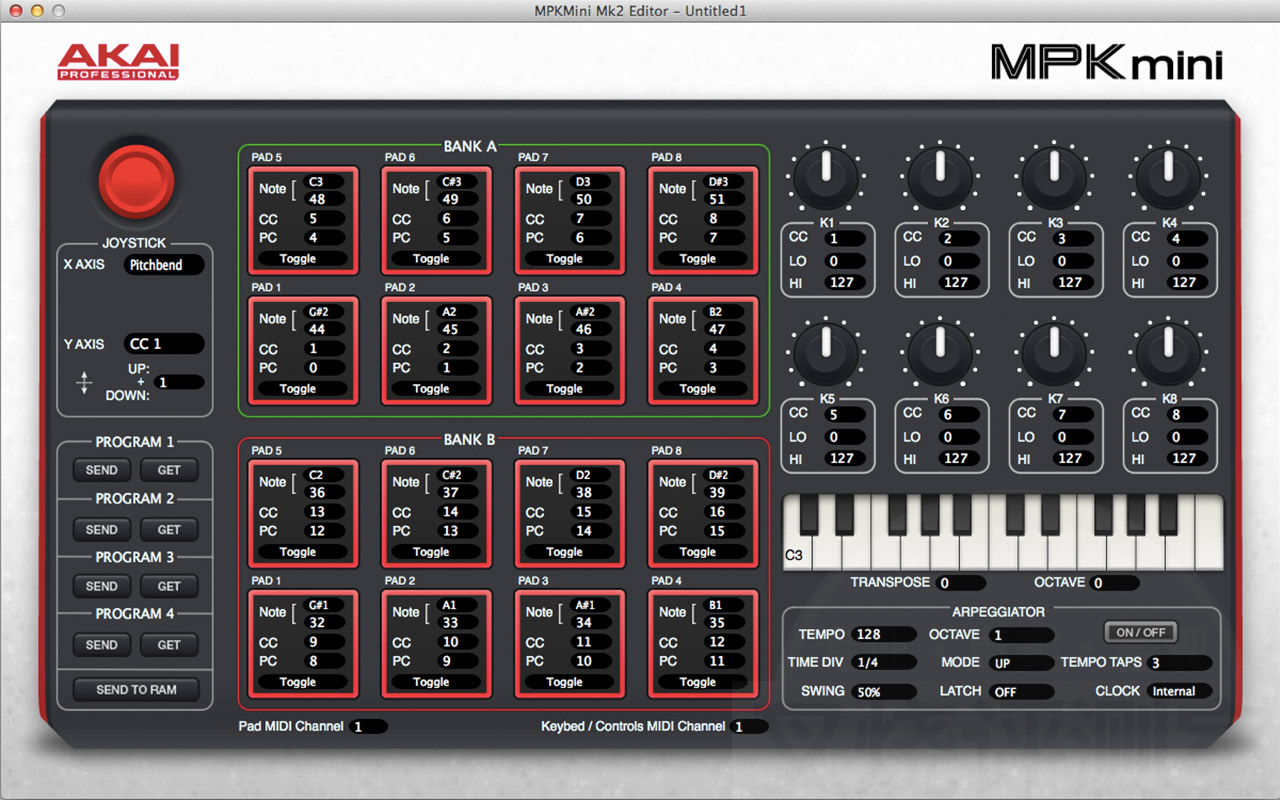This screenshot has height=800, width=1280.
Task: Click the arpeggiator TEMPO 128 field
Action: 884,635
